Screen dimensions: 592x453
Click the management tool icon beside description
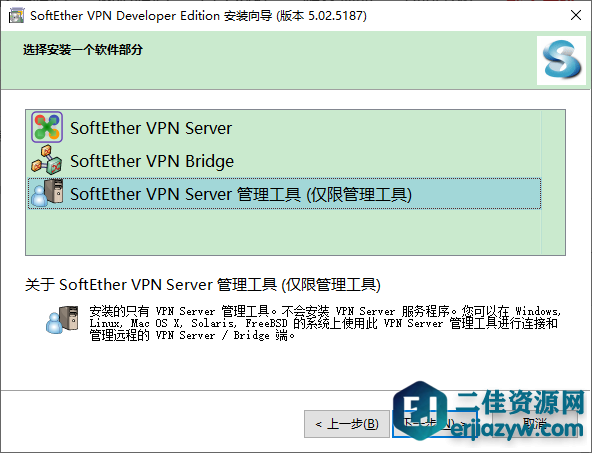62,319
